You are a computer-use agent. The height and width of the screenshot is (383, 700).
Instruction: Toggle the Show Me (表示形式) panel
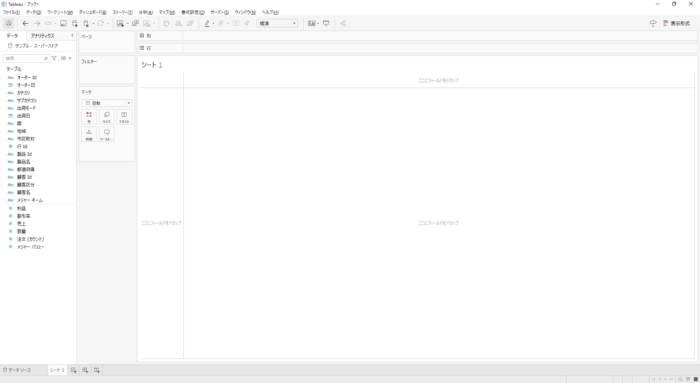click(677, 23)
